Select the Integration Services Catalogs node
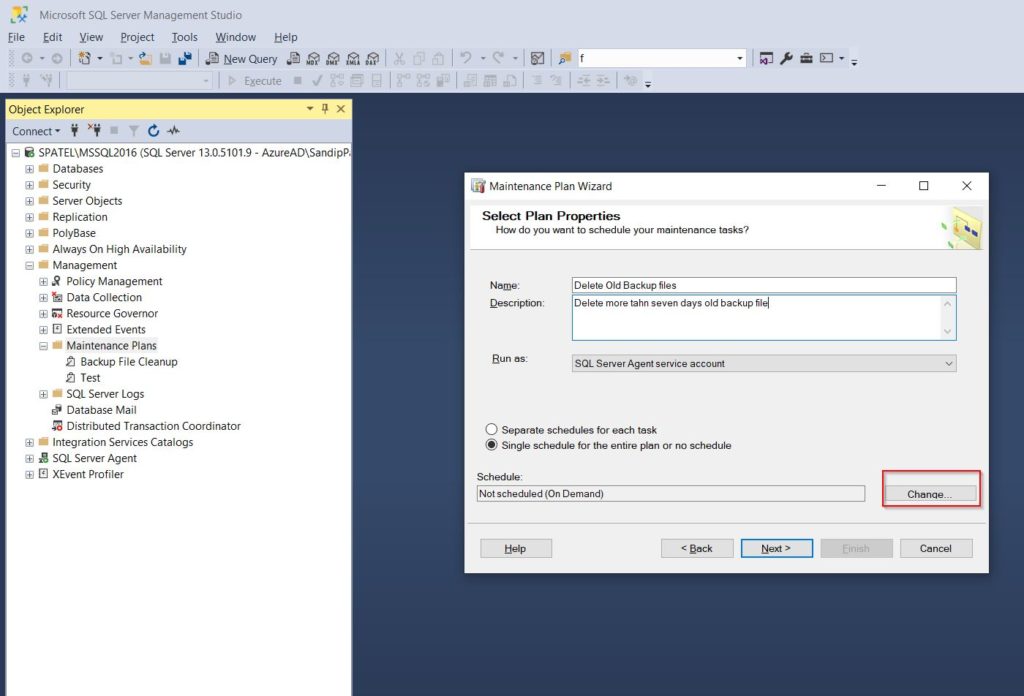This screenshot has height=696, width=1024. click(x=123, y=442)
